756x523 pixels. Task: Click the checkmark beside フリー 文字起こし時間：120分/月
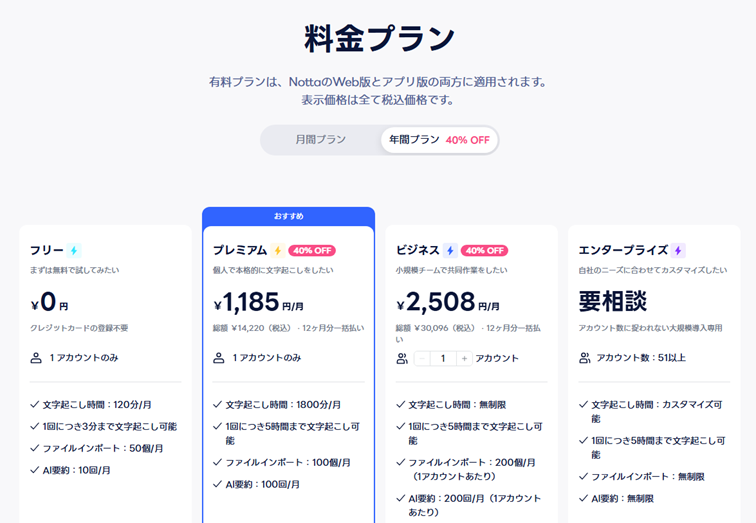[x=35, y=405]
